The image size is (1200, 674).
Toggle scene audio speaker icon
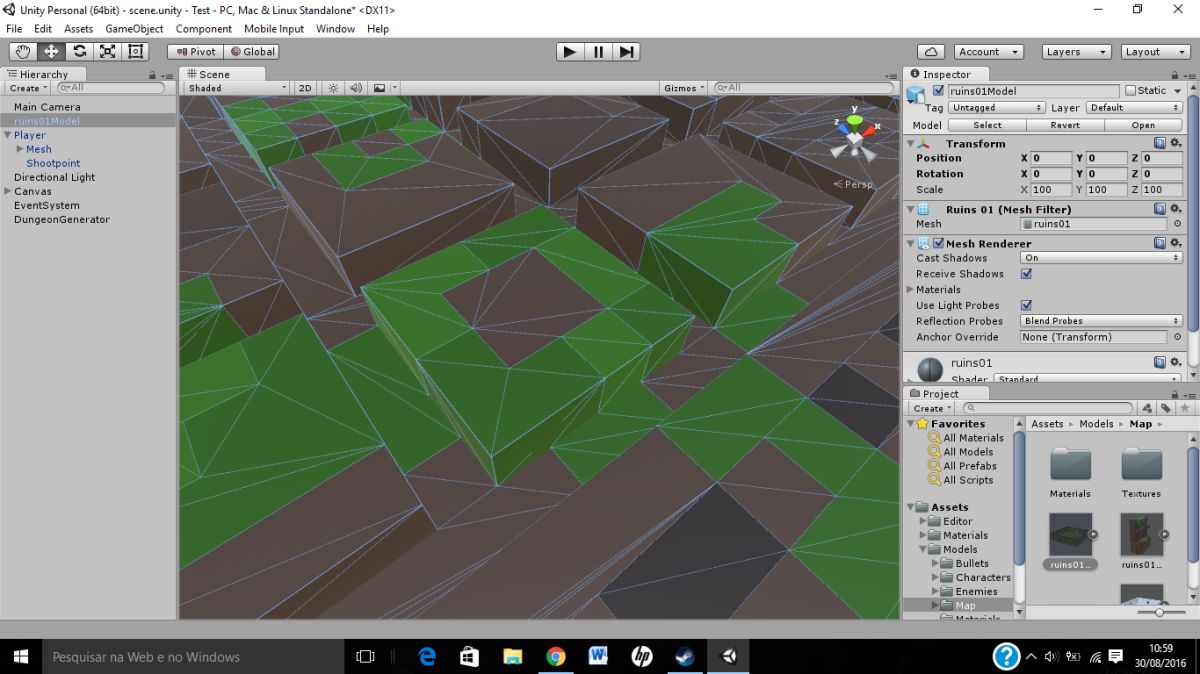tap(355, 88)
